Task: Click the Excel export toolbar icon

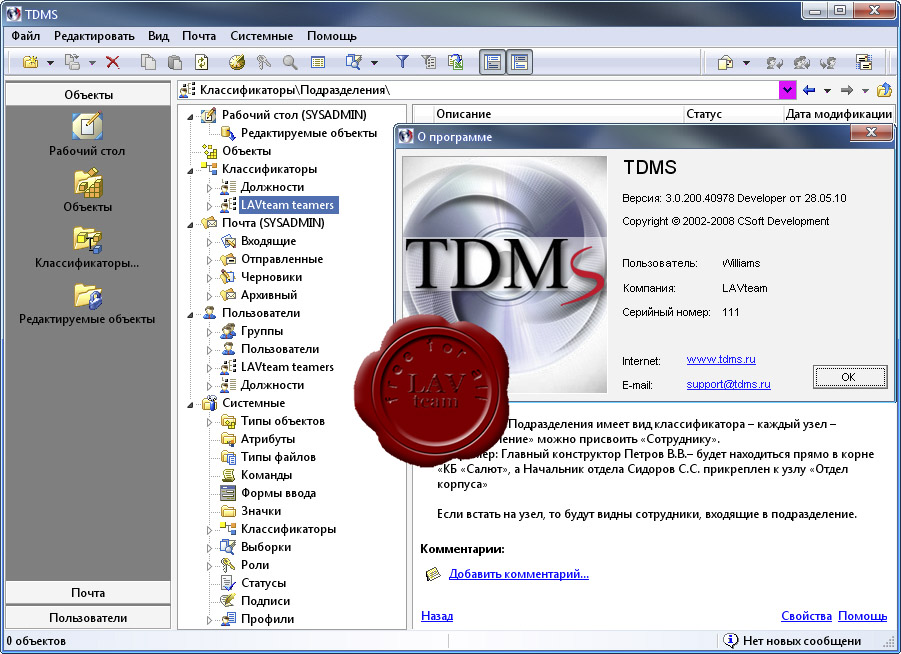Action: [456, 62]
